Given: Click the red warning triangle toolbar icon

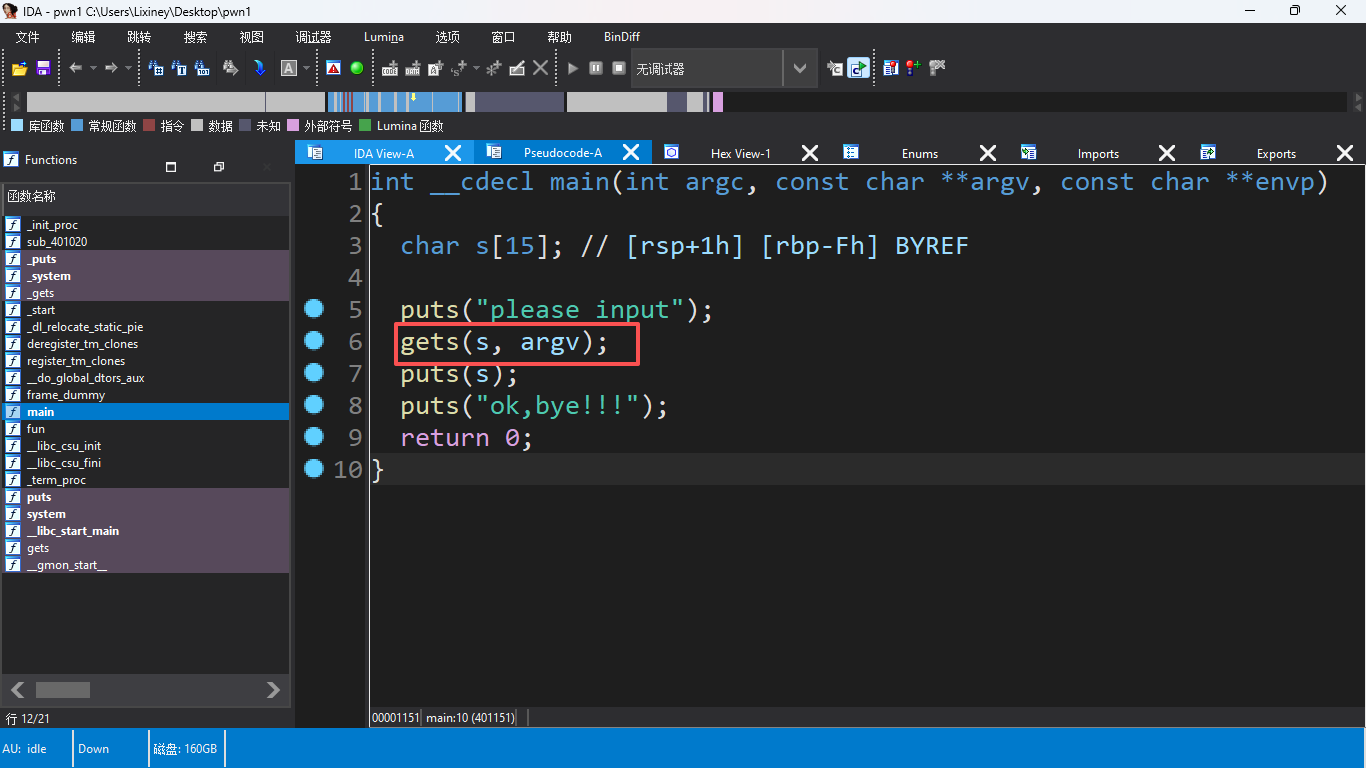Looking at the screenshot, I should (x=333, y=68).
